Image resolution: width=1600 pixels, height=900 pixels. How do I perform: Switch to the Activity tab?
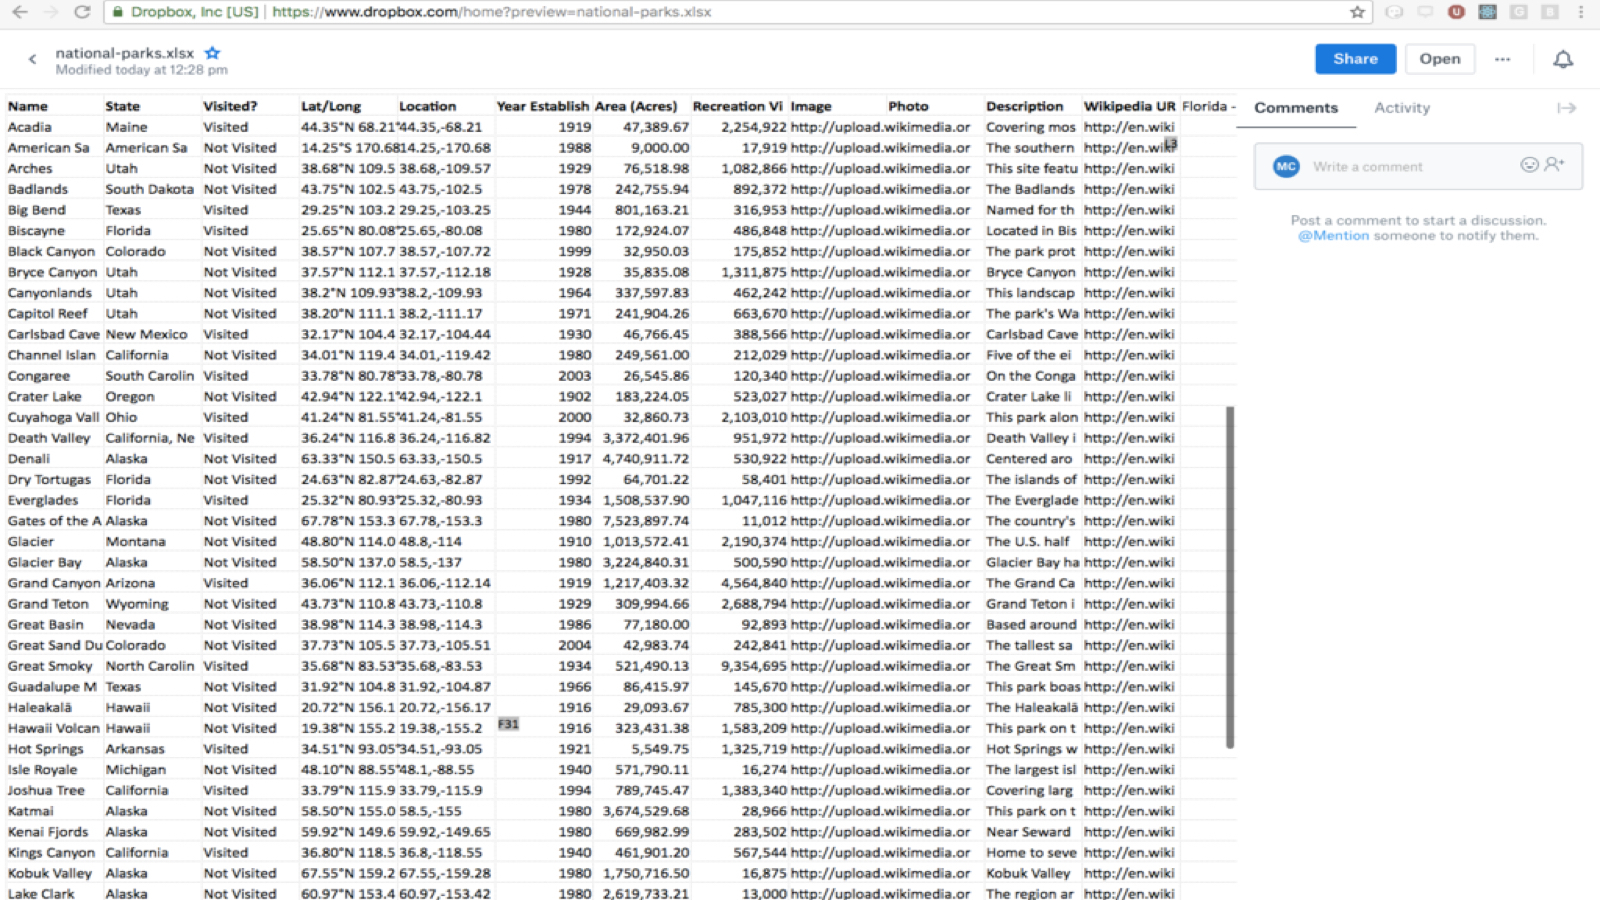point(1402,108)
